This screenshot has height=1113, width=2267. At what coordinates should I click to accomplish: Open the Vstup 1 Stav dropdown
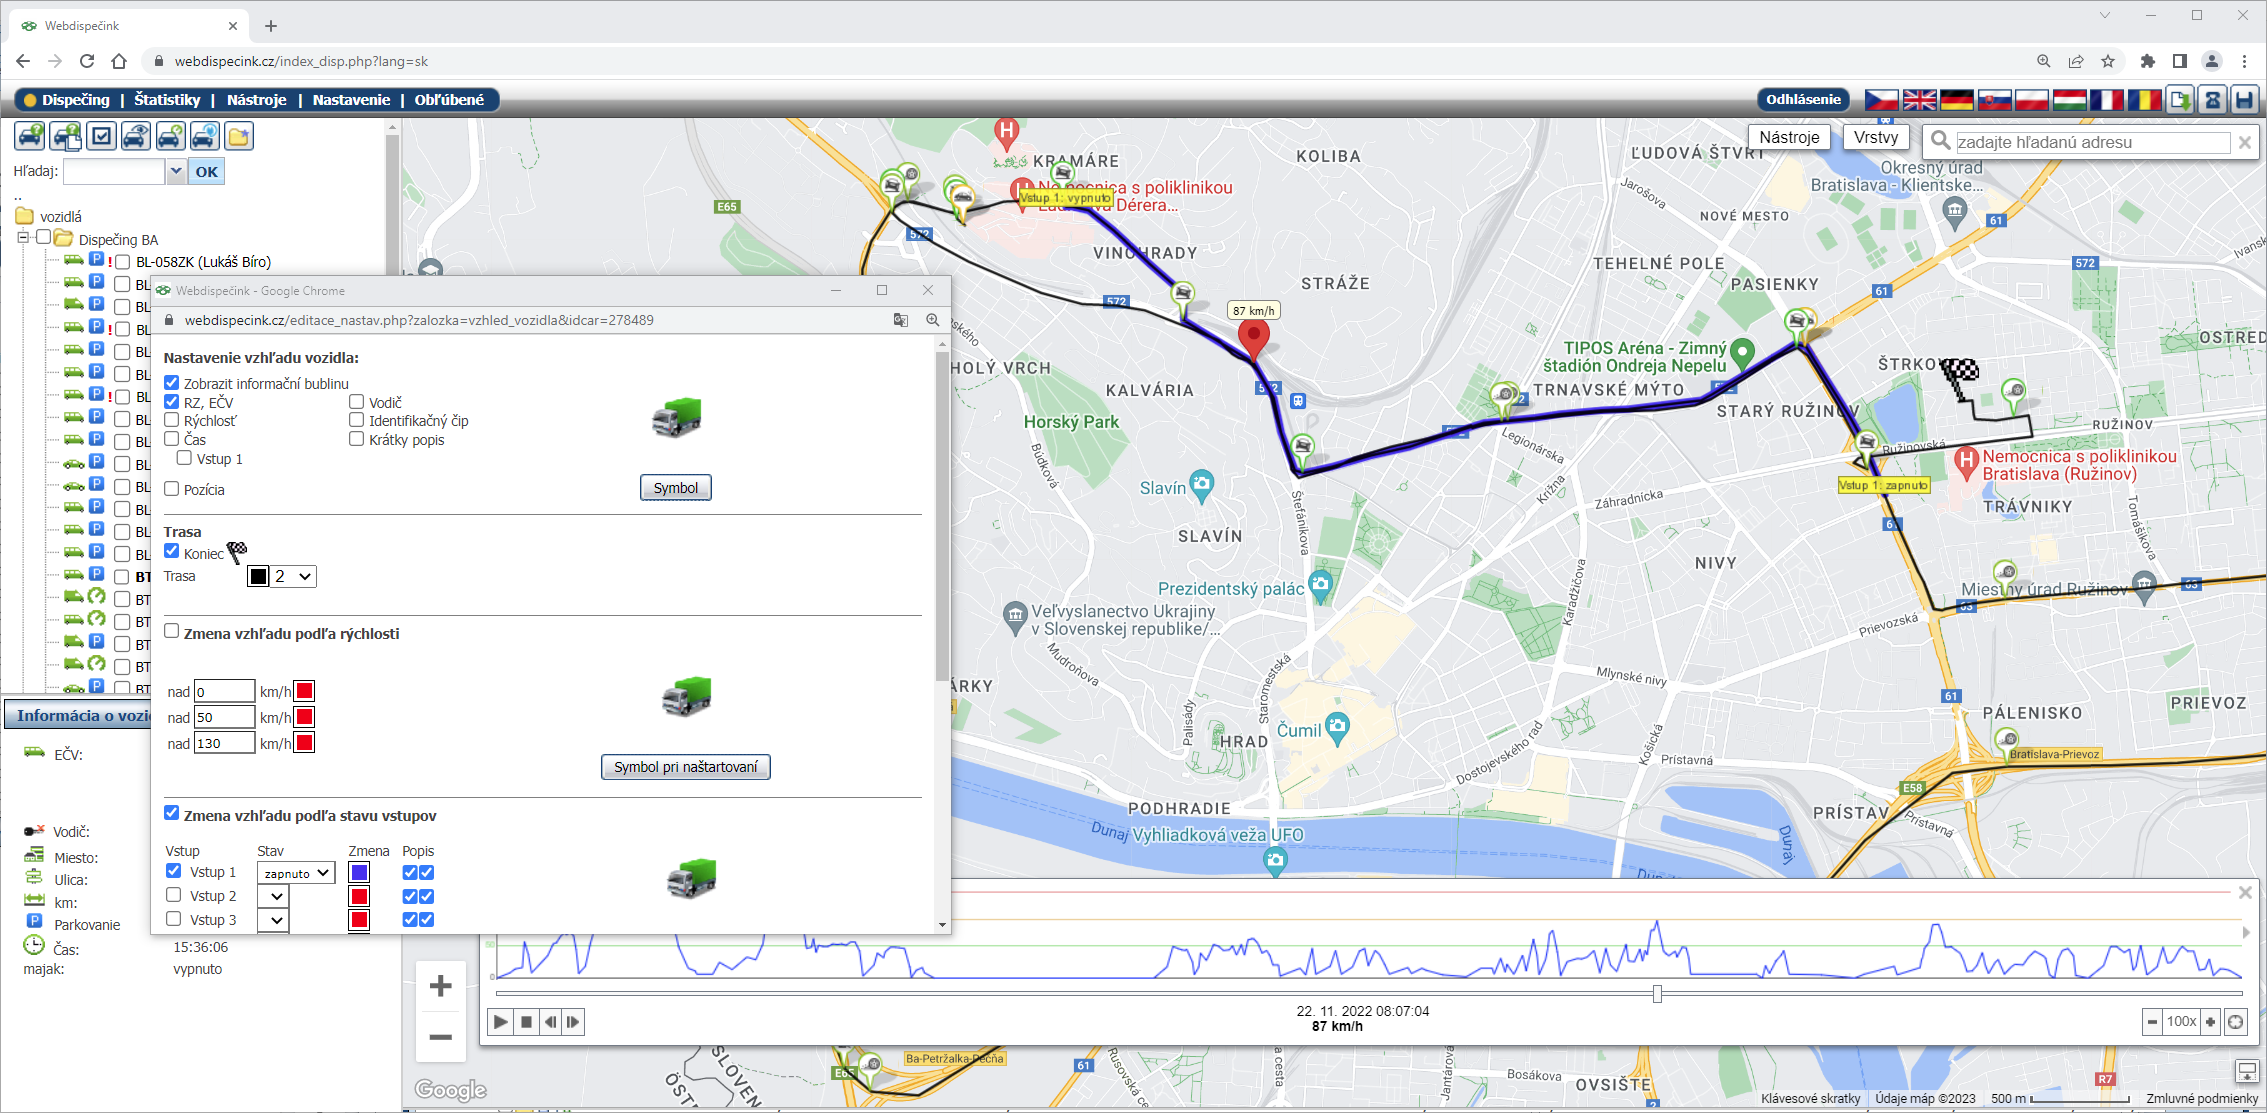296,873
